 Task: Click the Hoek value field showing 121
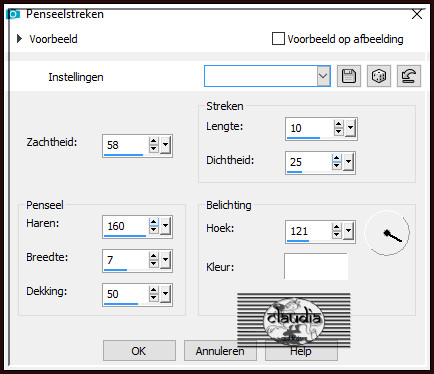tap(309, 231)
